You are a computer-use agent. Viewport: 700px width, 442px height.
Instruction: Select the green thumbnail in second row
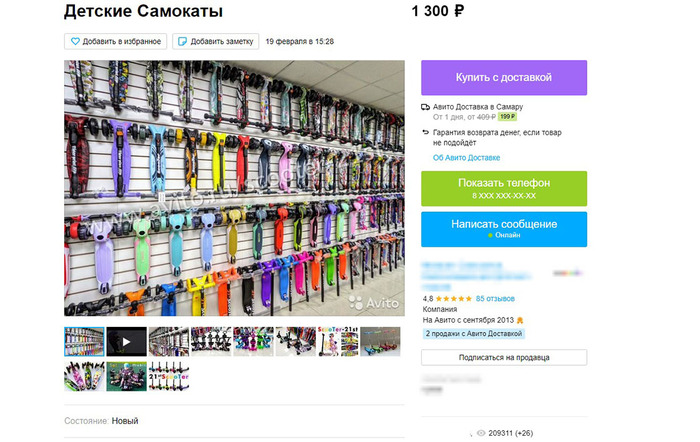tap(126, 376)
